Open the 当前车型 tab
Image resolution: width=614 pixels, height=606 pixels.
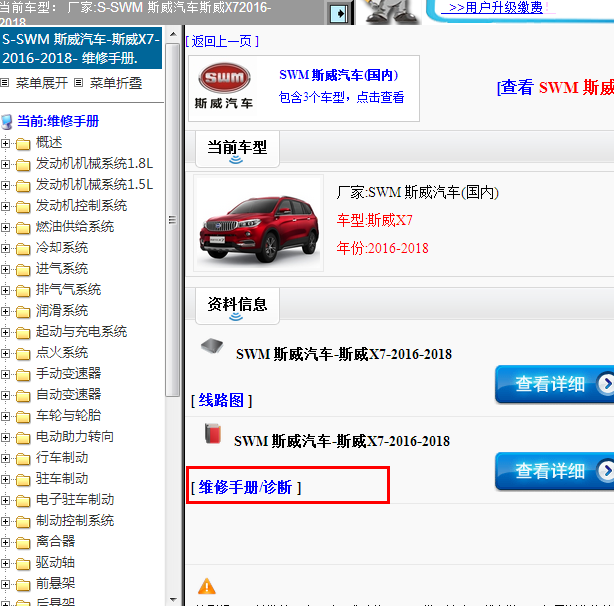click(237, 149)
